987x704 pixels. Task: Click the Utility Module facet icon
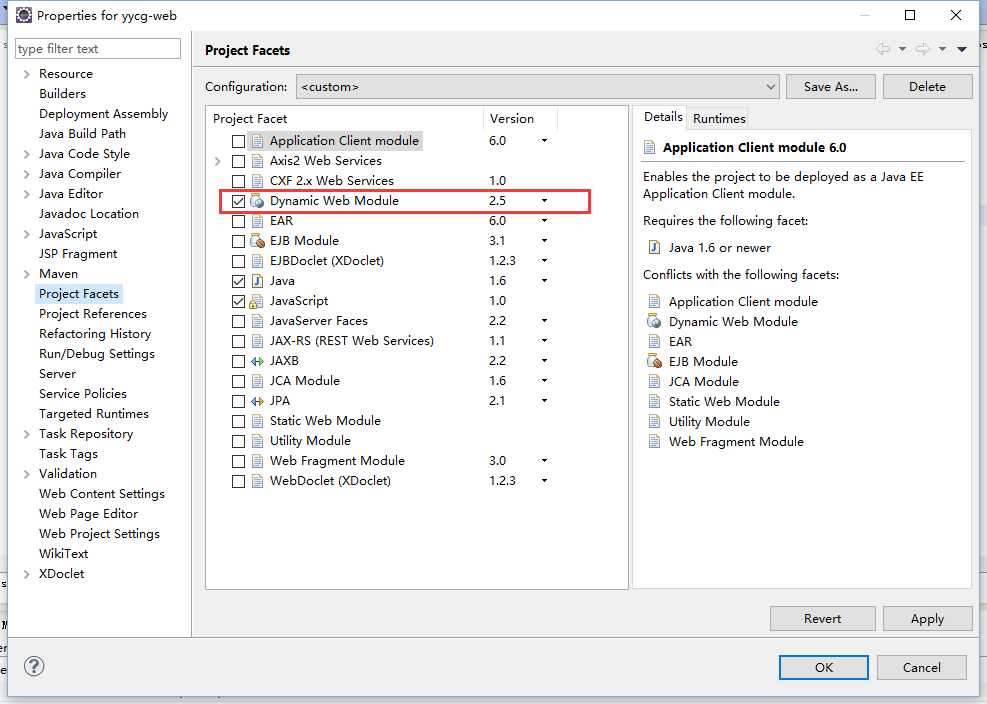257,441
